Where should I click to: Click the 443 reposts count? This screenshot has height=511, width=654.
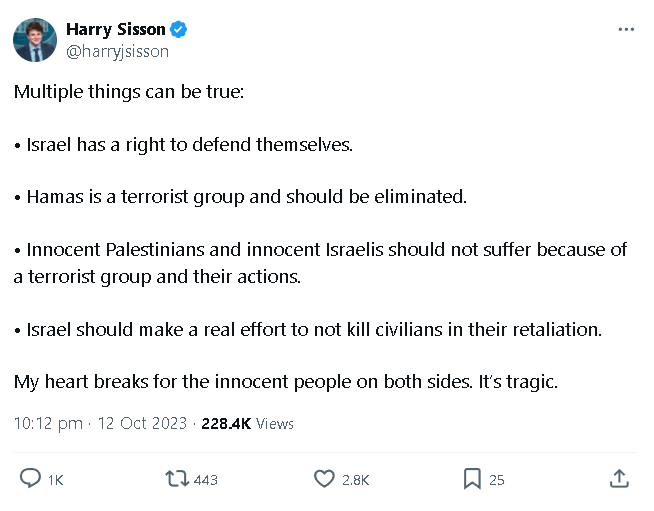(x=206, y=480)
